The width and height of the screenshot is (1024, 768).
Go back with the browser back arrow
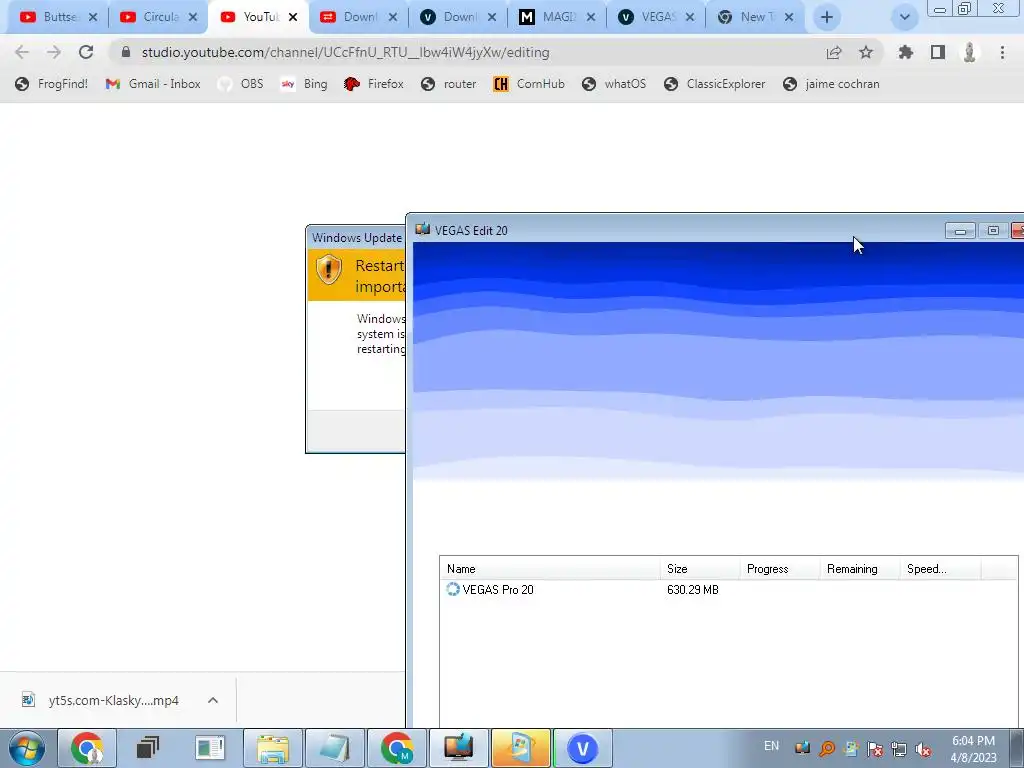pyautogui.click(x=22, y=52)
